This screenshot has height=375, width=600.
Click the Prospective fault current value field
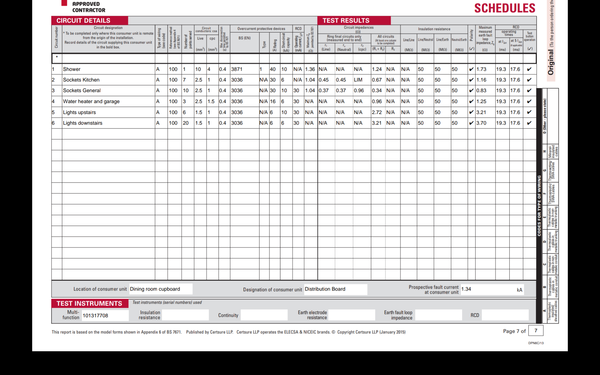(492, 290)
